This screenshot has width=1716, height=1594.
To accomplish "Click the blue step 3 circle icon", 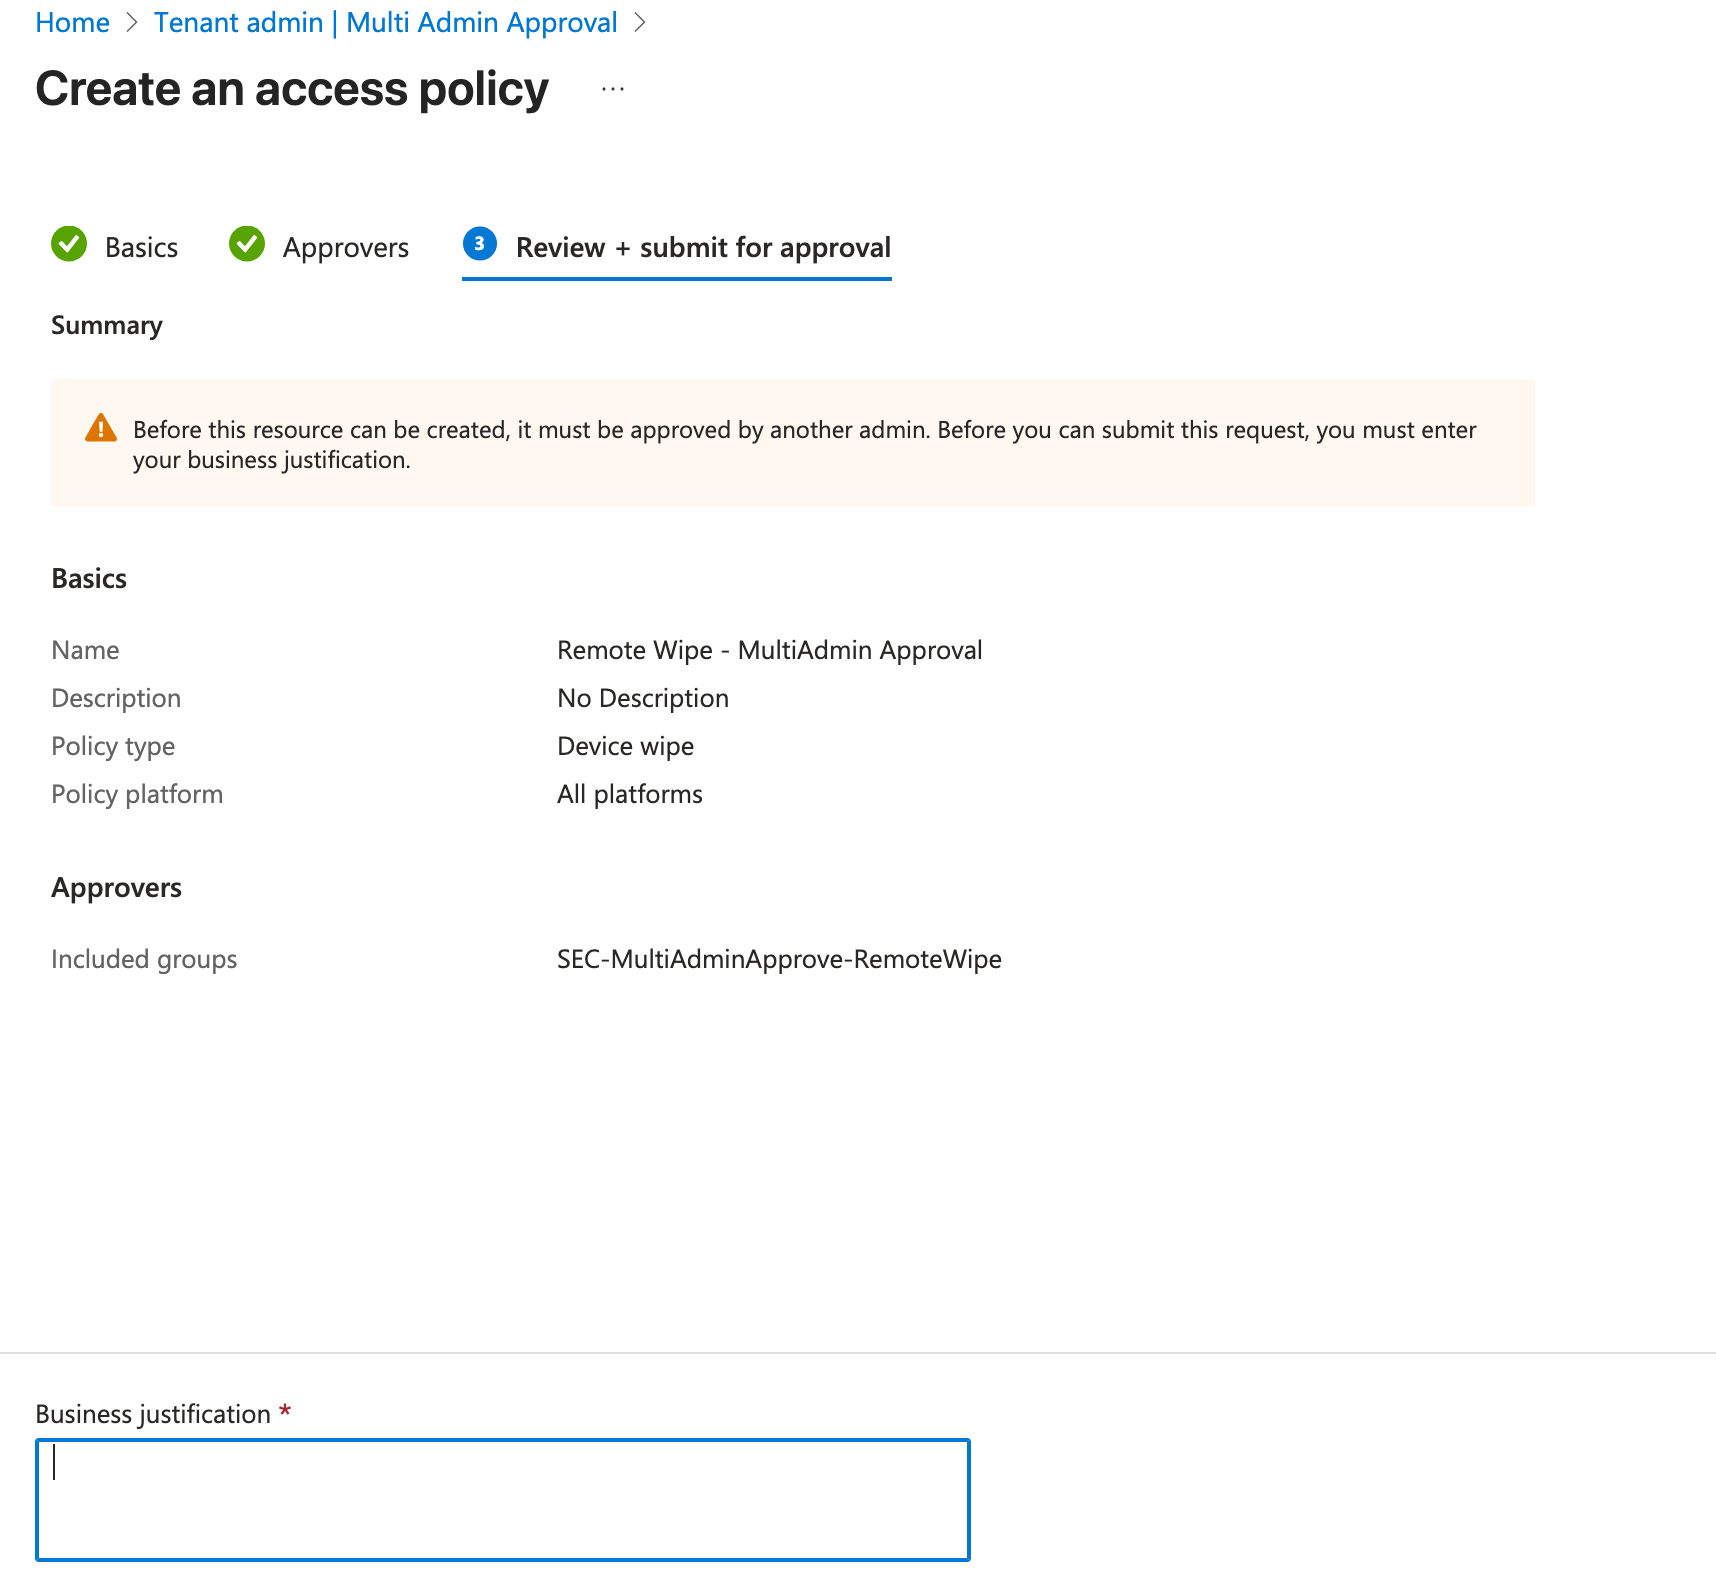I will 480,244.
